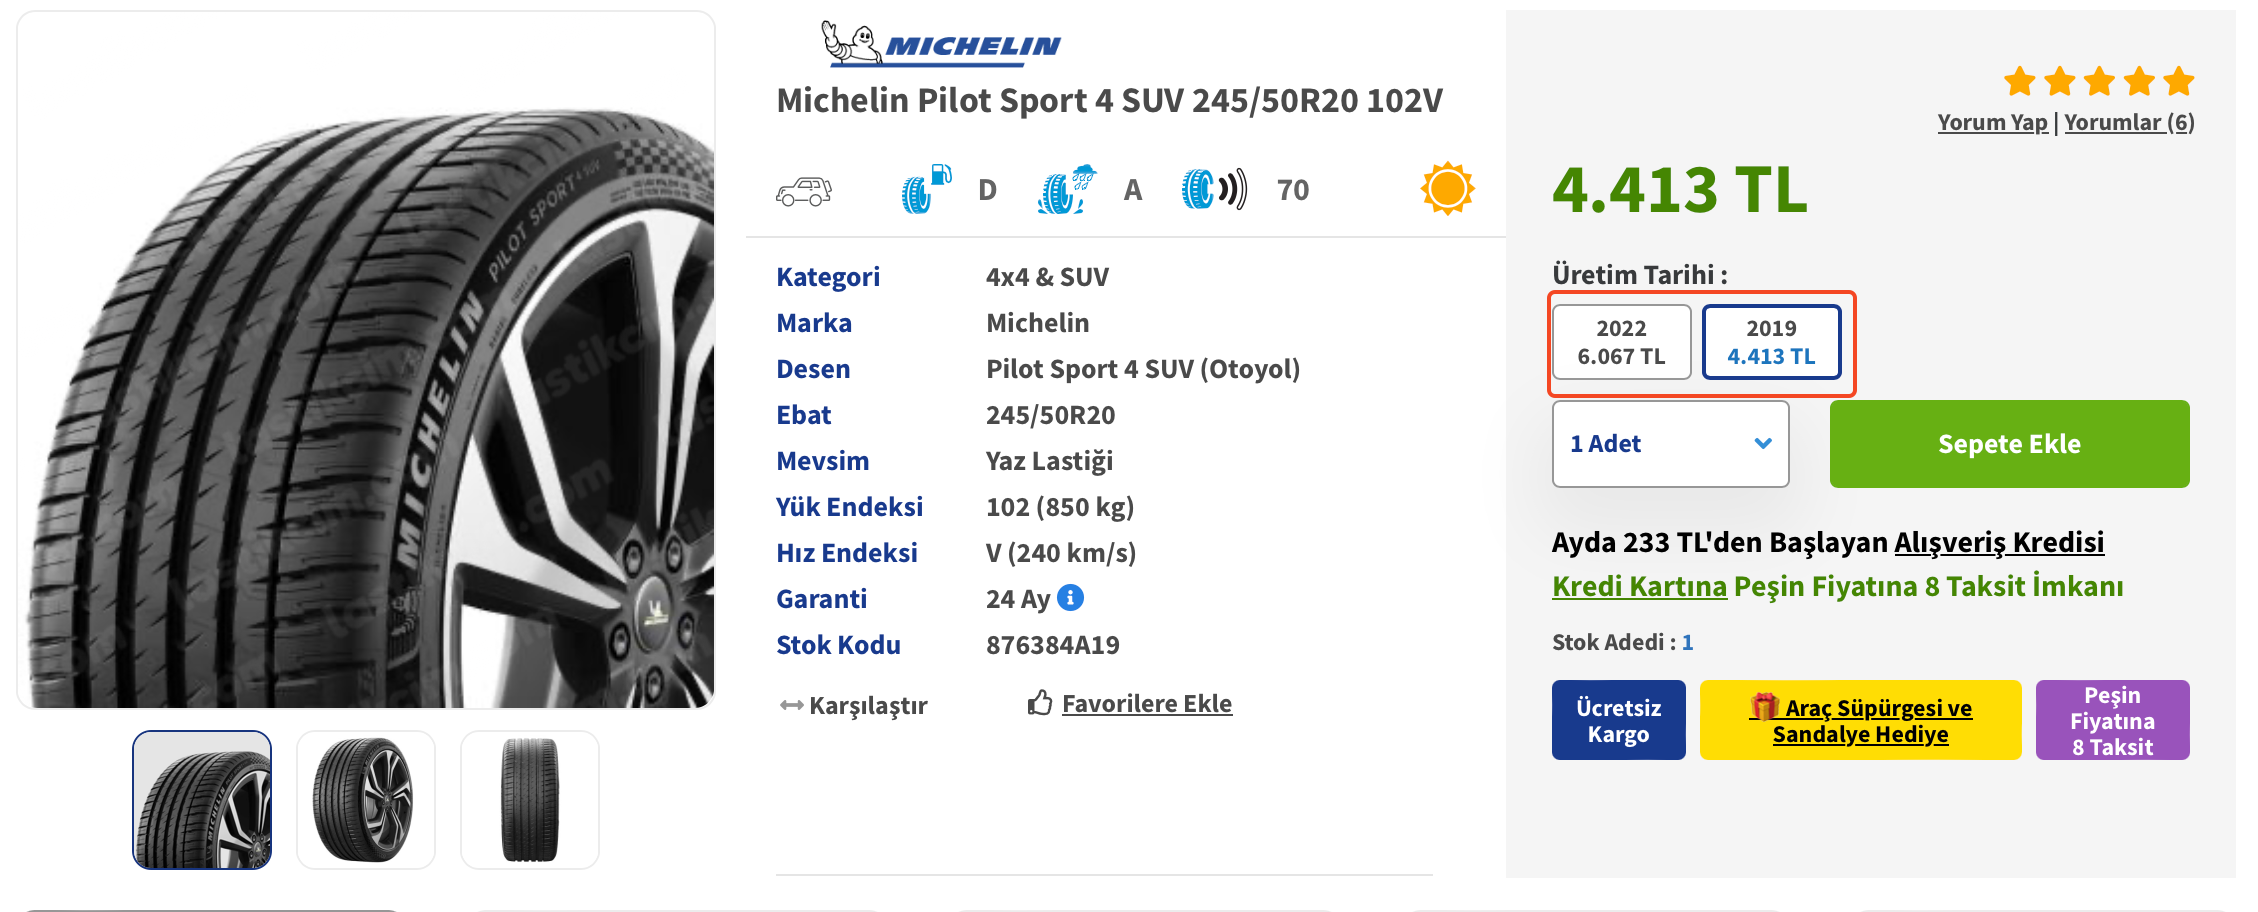This screenshot has height=912, width=2258.
Task: Click the Yorum Yap link
Action: (x=1992, y=122)
